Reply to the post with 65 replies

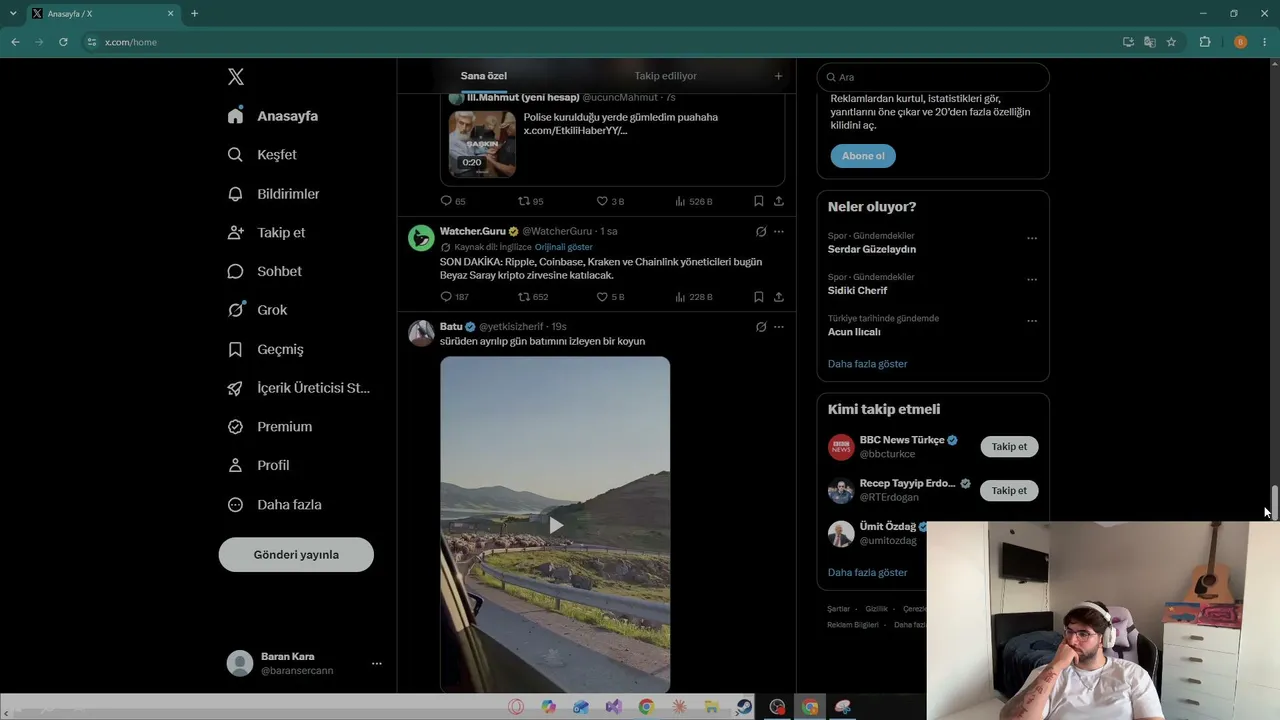446,201
